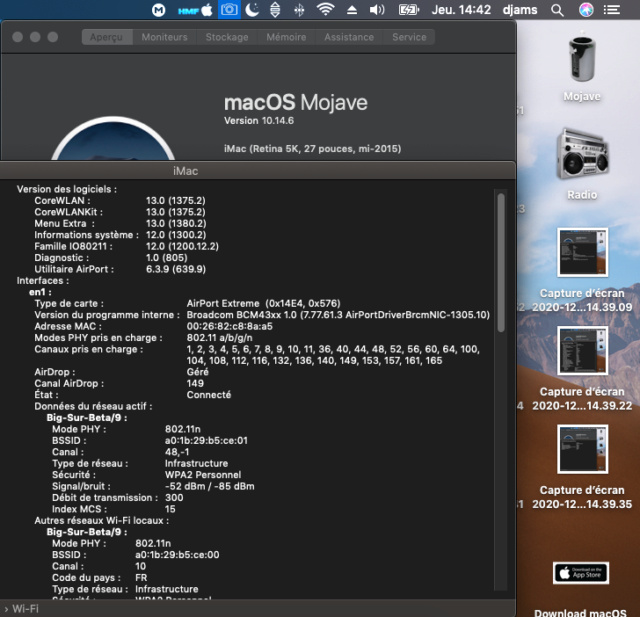Open the battery status menu
640x617 pixels.
(409, 10)
